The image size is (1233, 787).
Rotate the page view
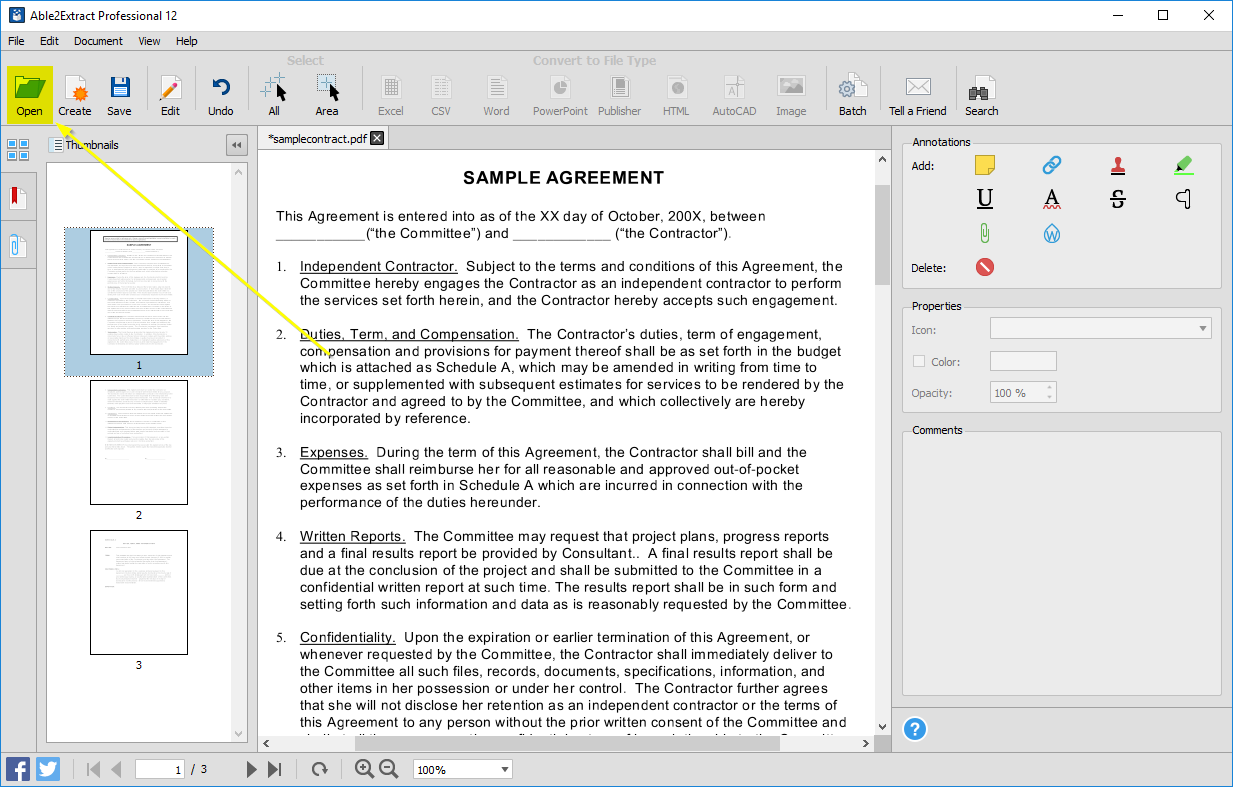tap(319, 769)
